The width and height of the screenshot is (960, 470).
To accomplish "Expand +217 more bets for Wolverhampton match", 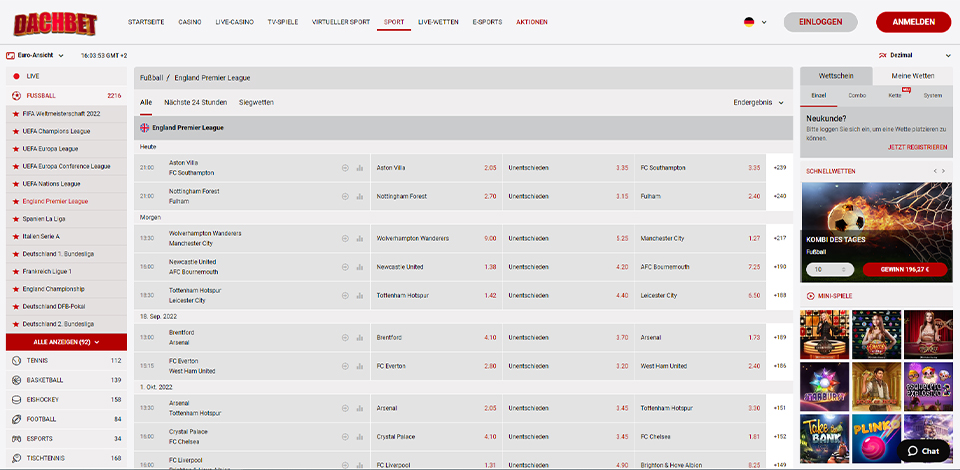I will [x=779, y=239].
